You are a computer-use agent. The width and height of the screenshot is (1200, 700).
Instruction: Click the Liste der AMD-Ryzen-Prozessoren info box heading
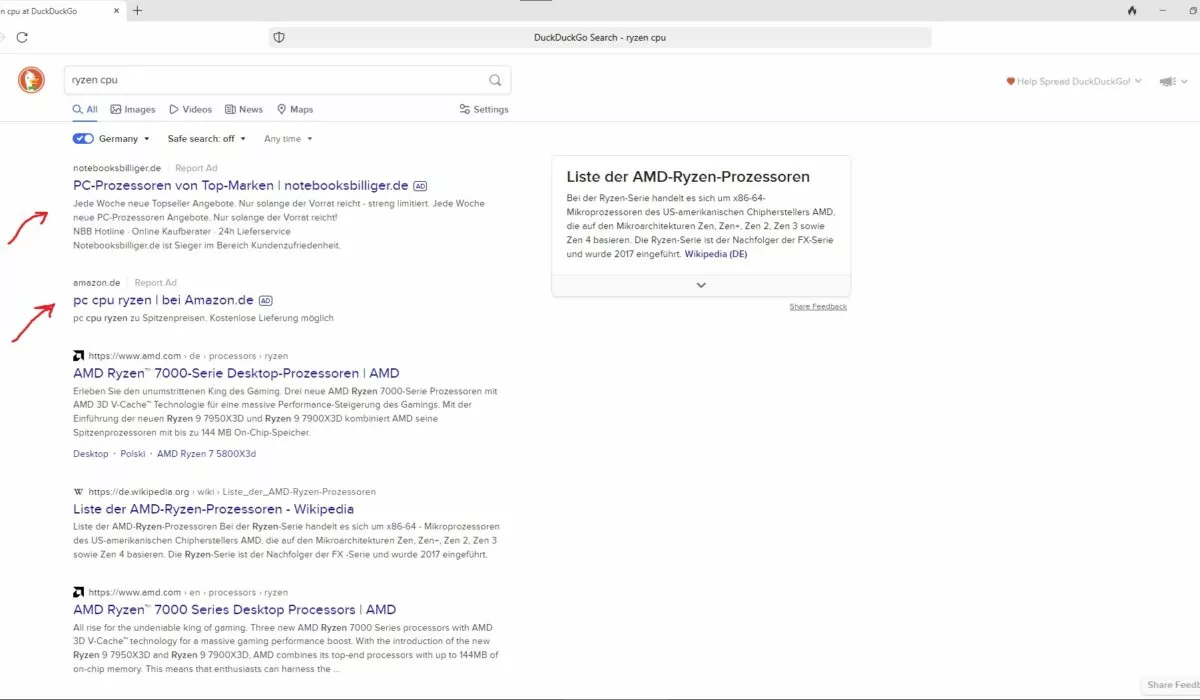point(688,177)
